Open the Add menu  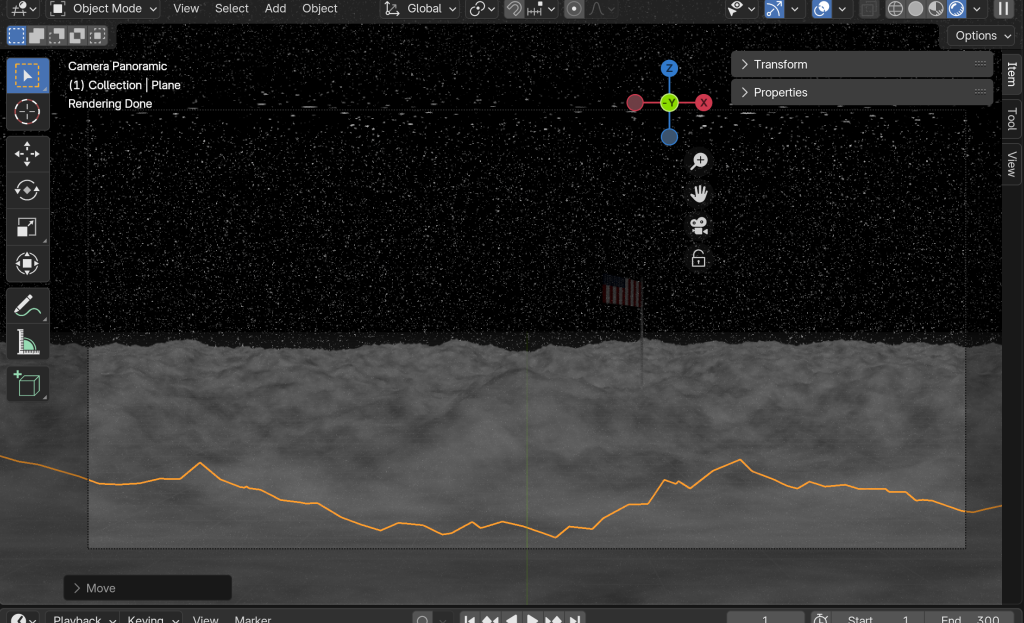(275, 9)
